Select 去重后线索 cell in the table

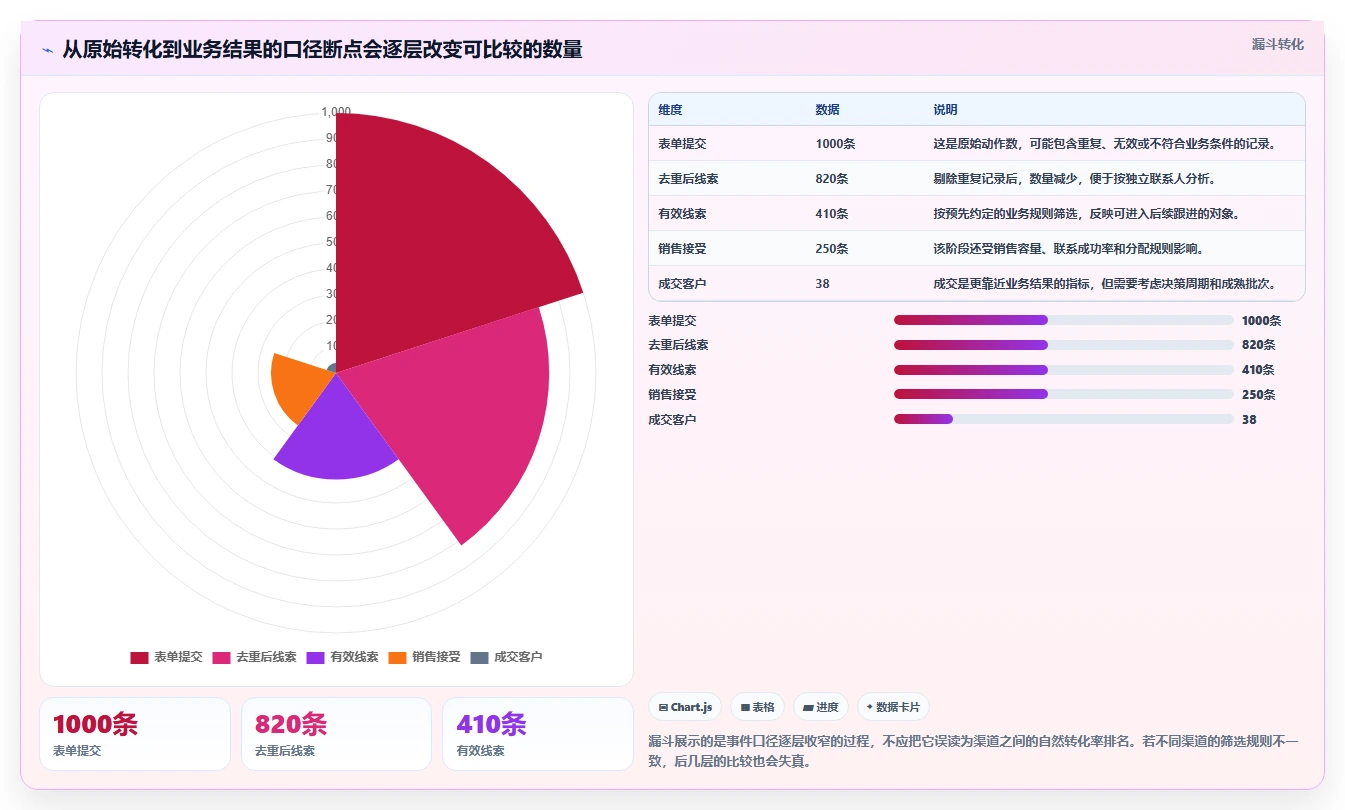688,179
